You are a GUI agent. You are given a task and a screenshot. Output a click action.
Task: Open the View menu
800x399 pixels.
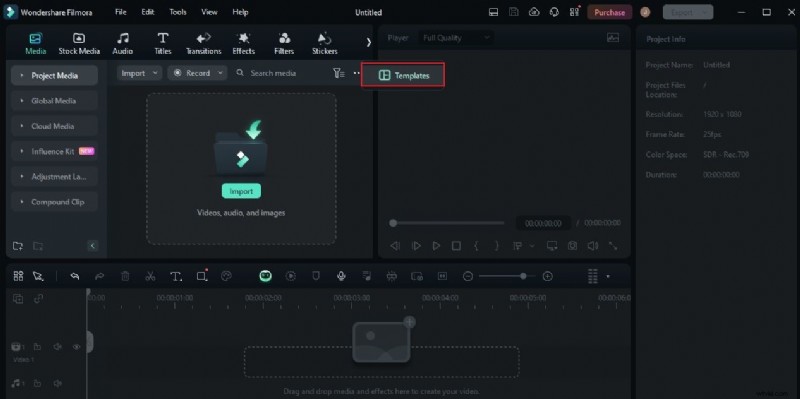click(209, 12)
